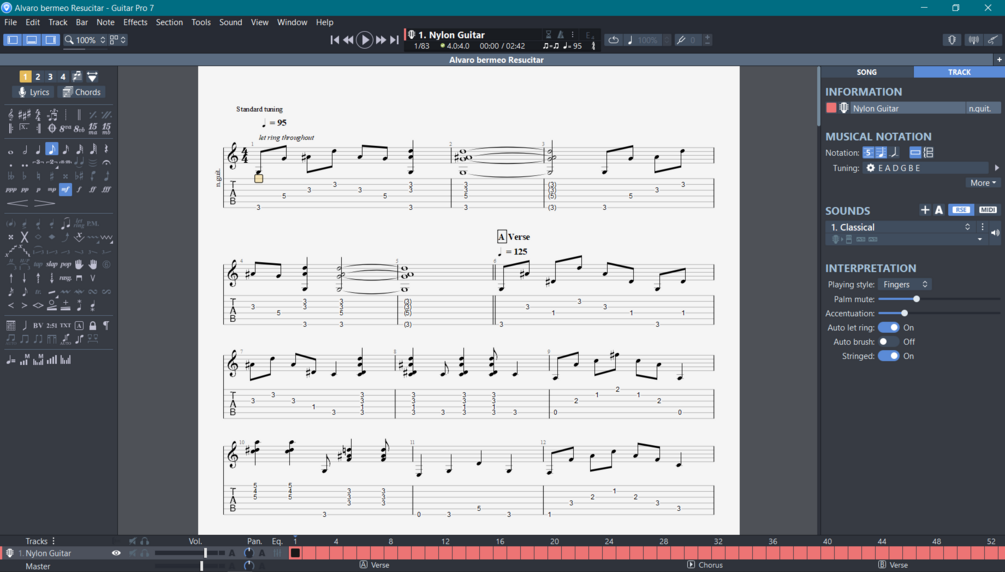Choose the ppp dynamic
1005x572 pixels.
click(11, 190)
